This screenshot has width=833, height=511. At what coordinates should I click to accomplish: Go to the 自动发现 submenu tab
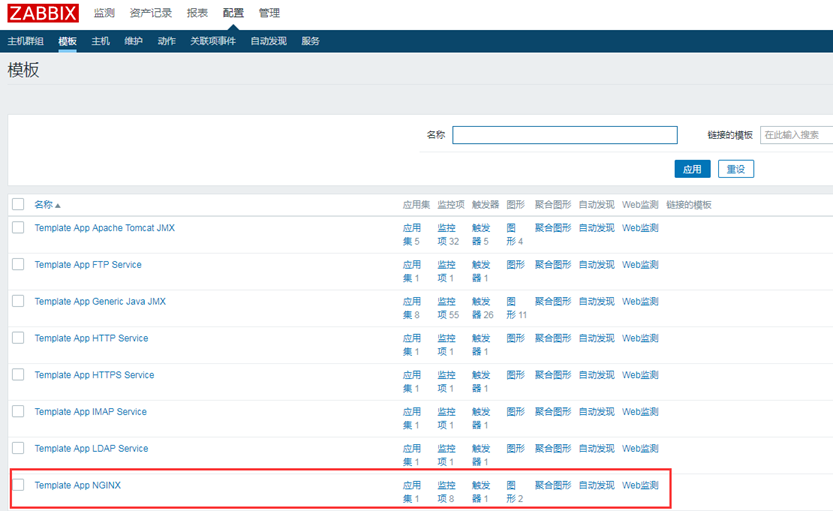[268, 41]
